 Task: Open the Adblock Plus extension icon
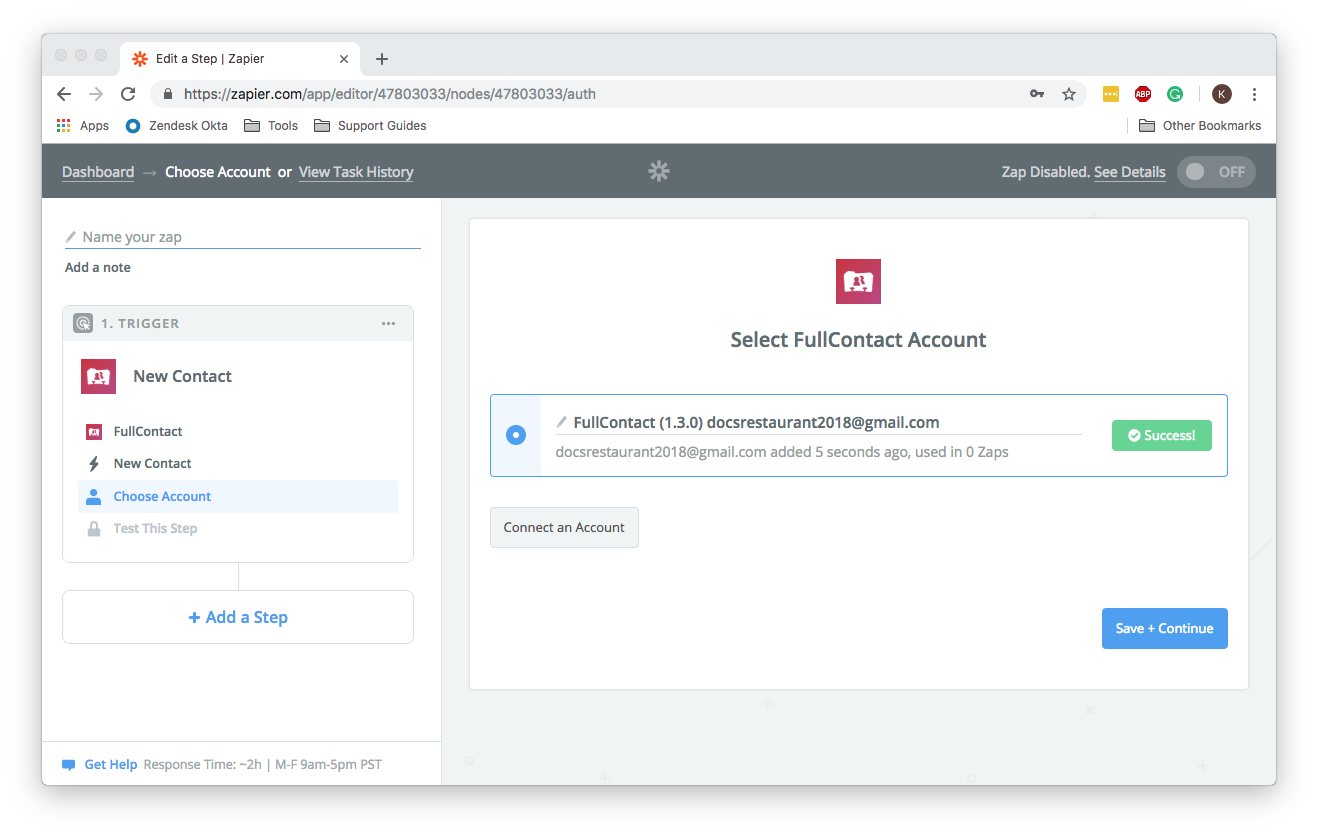1143,94
